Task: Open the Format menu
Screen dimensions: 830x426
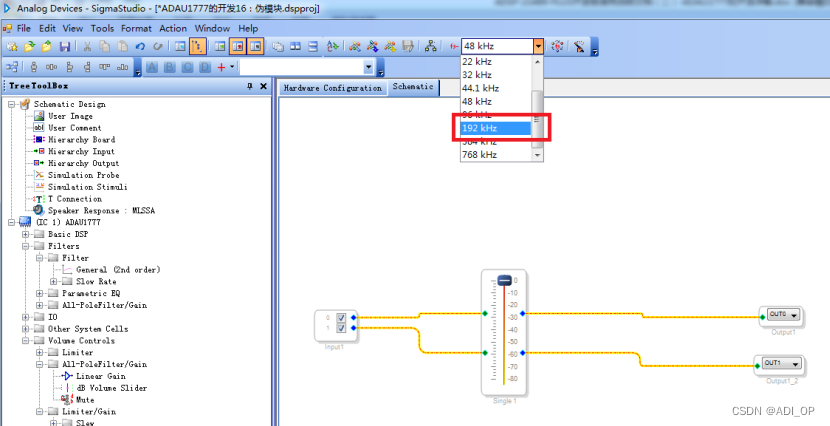Action: coord(136,29)
